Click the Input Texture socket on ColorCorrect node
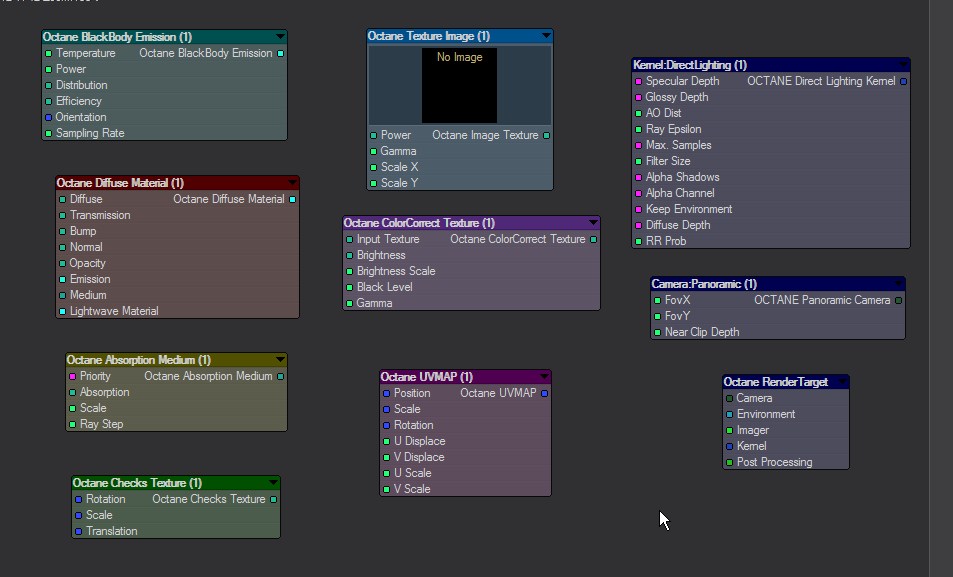The width and height of the screenshot is (953, 577). (349, 240)
